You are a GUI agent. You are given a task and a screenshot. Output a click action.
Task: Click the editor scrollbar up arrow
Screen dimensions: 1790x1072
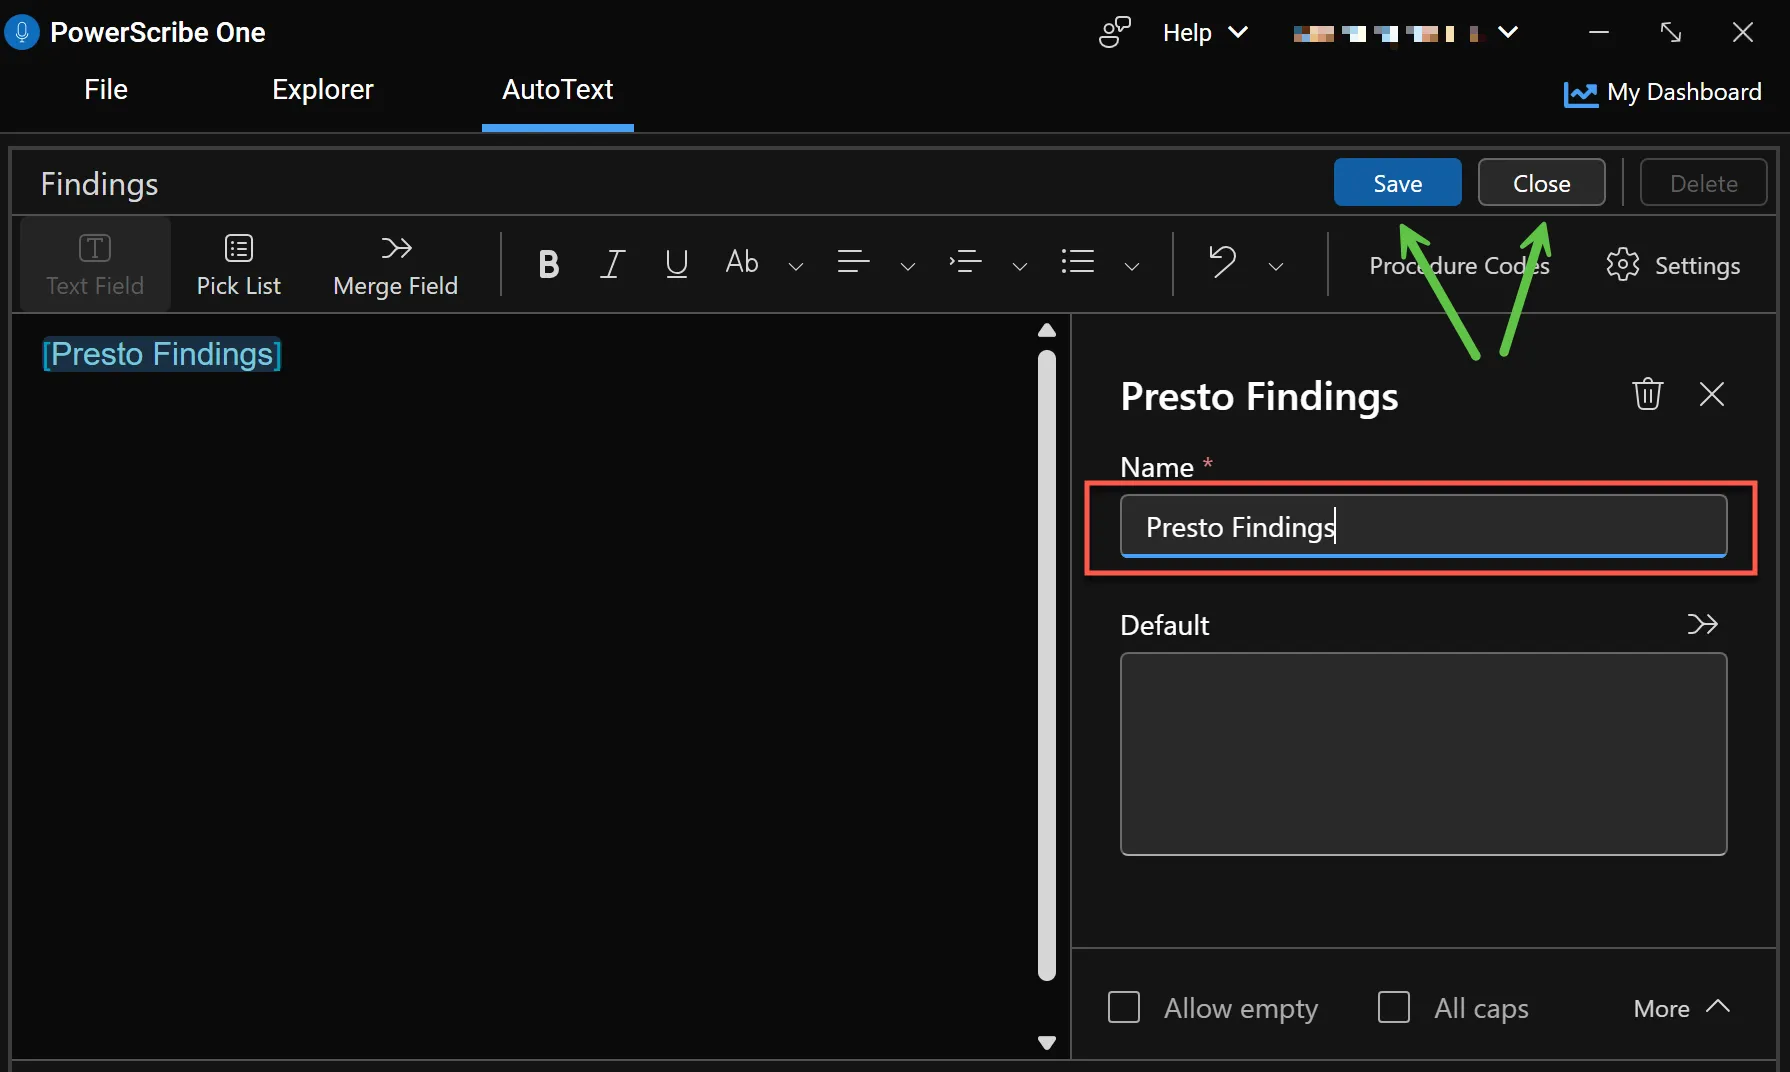pos(1047,331)
